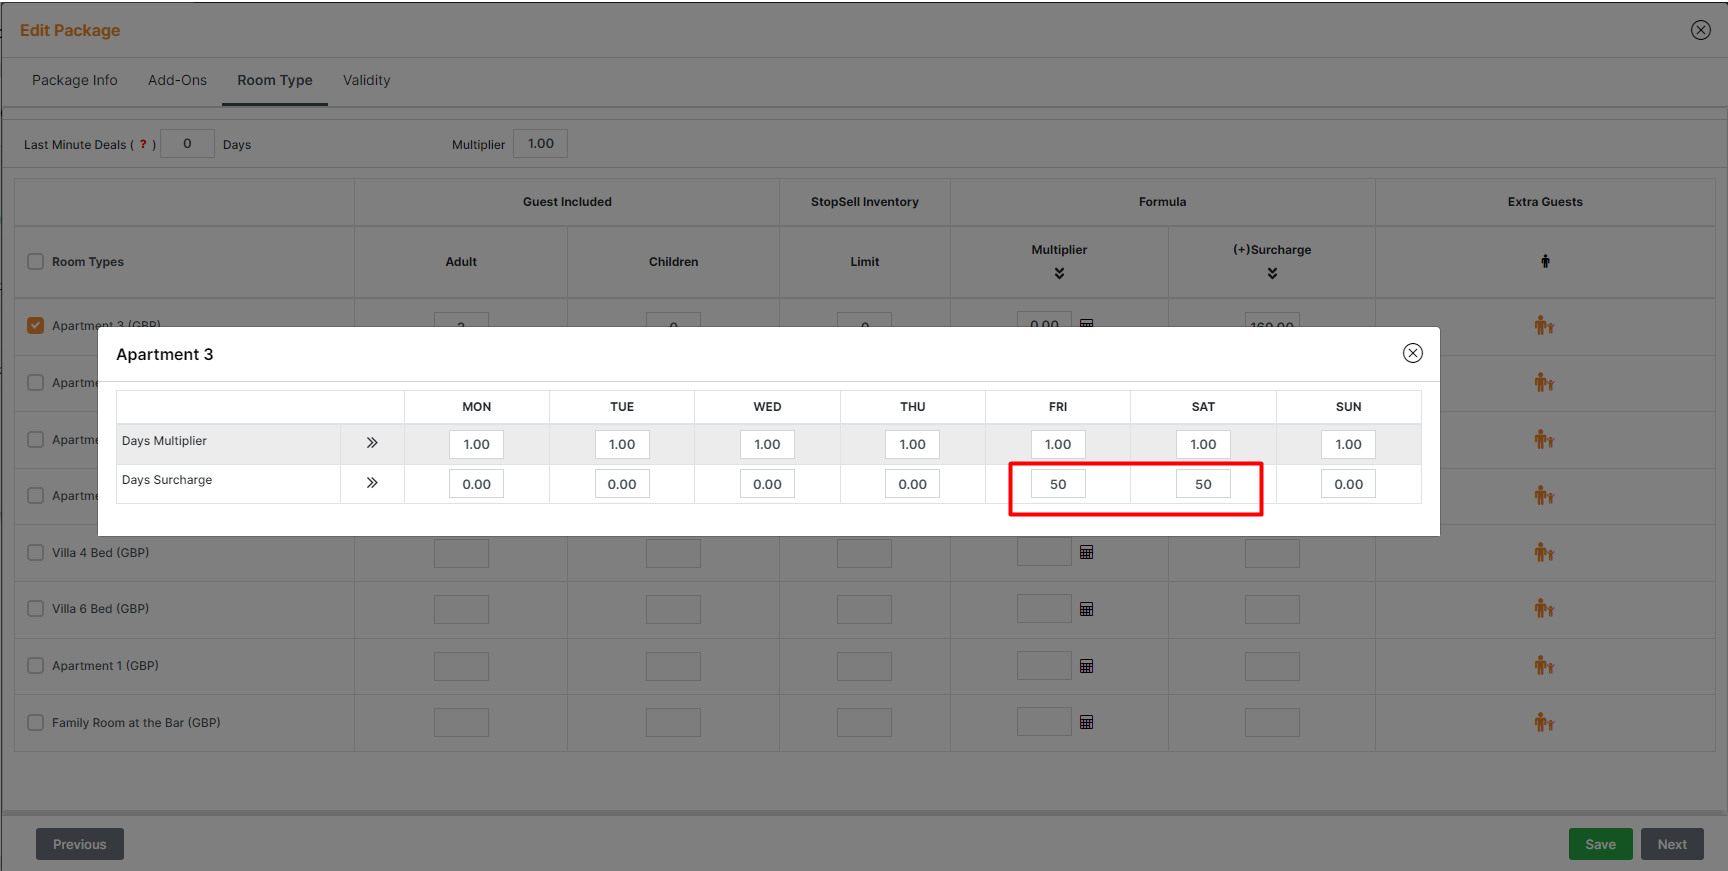The image size is (1728, 871).
Task: Expand the (+)Surcharge column chevron
Action: coord(1272,273)
